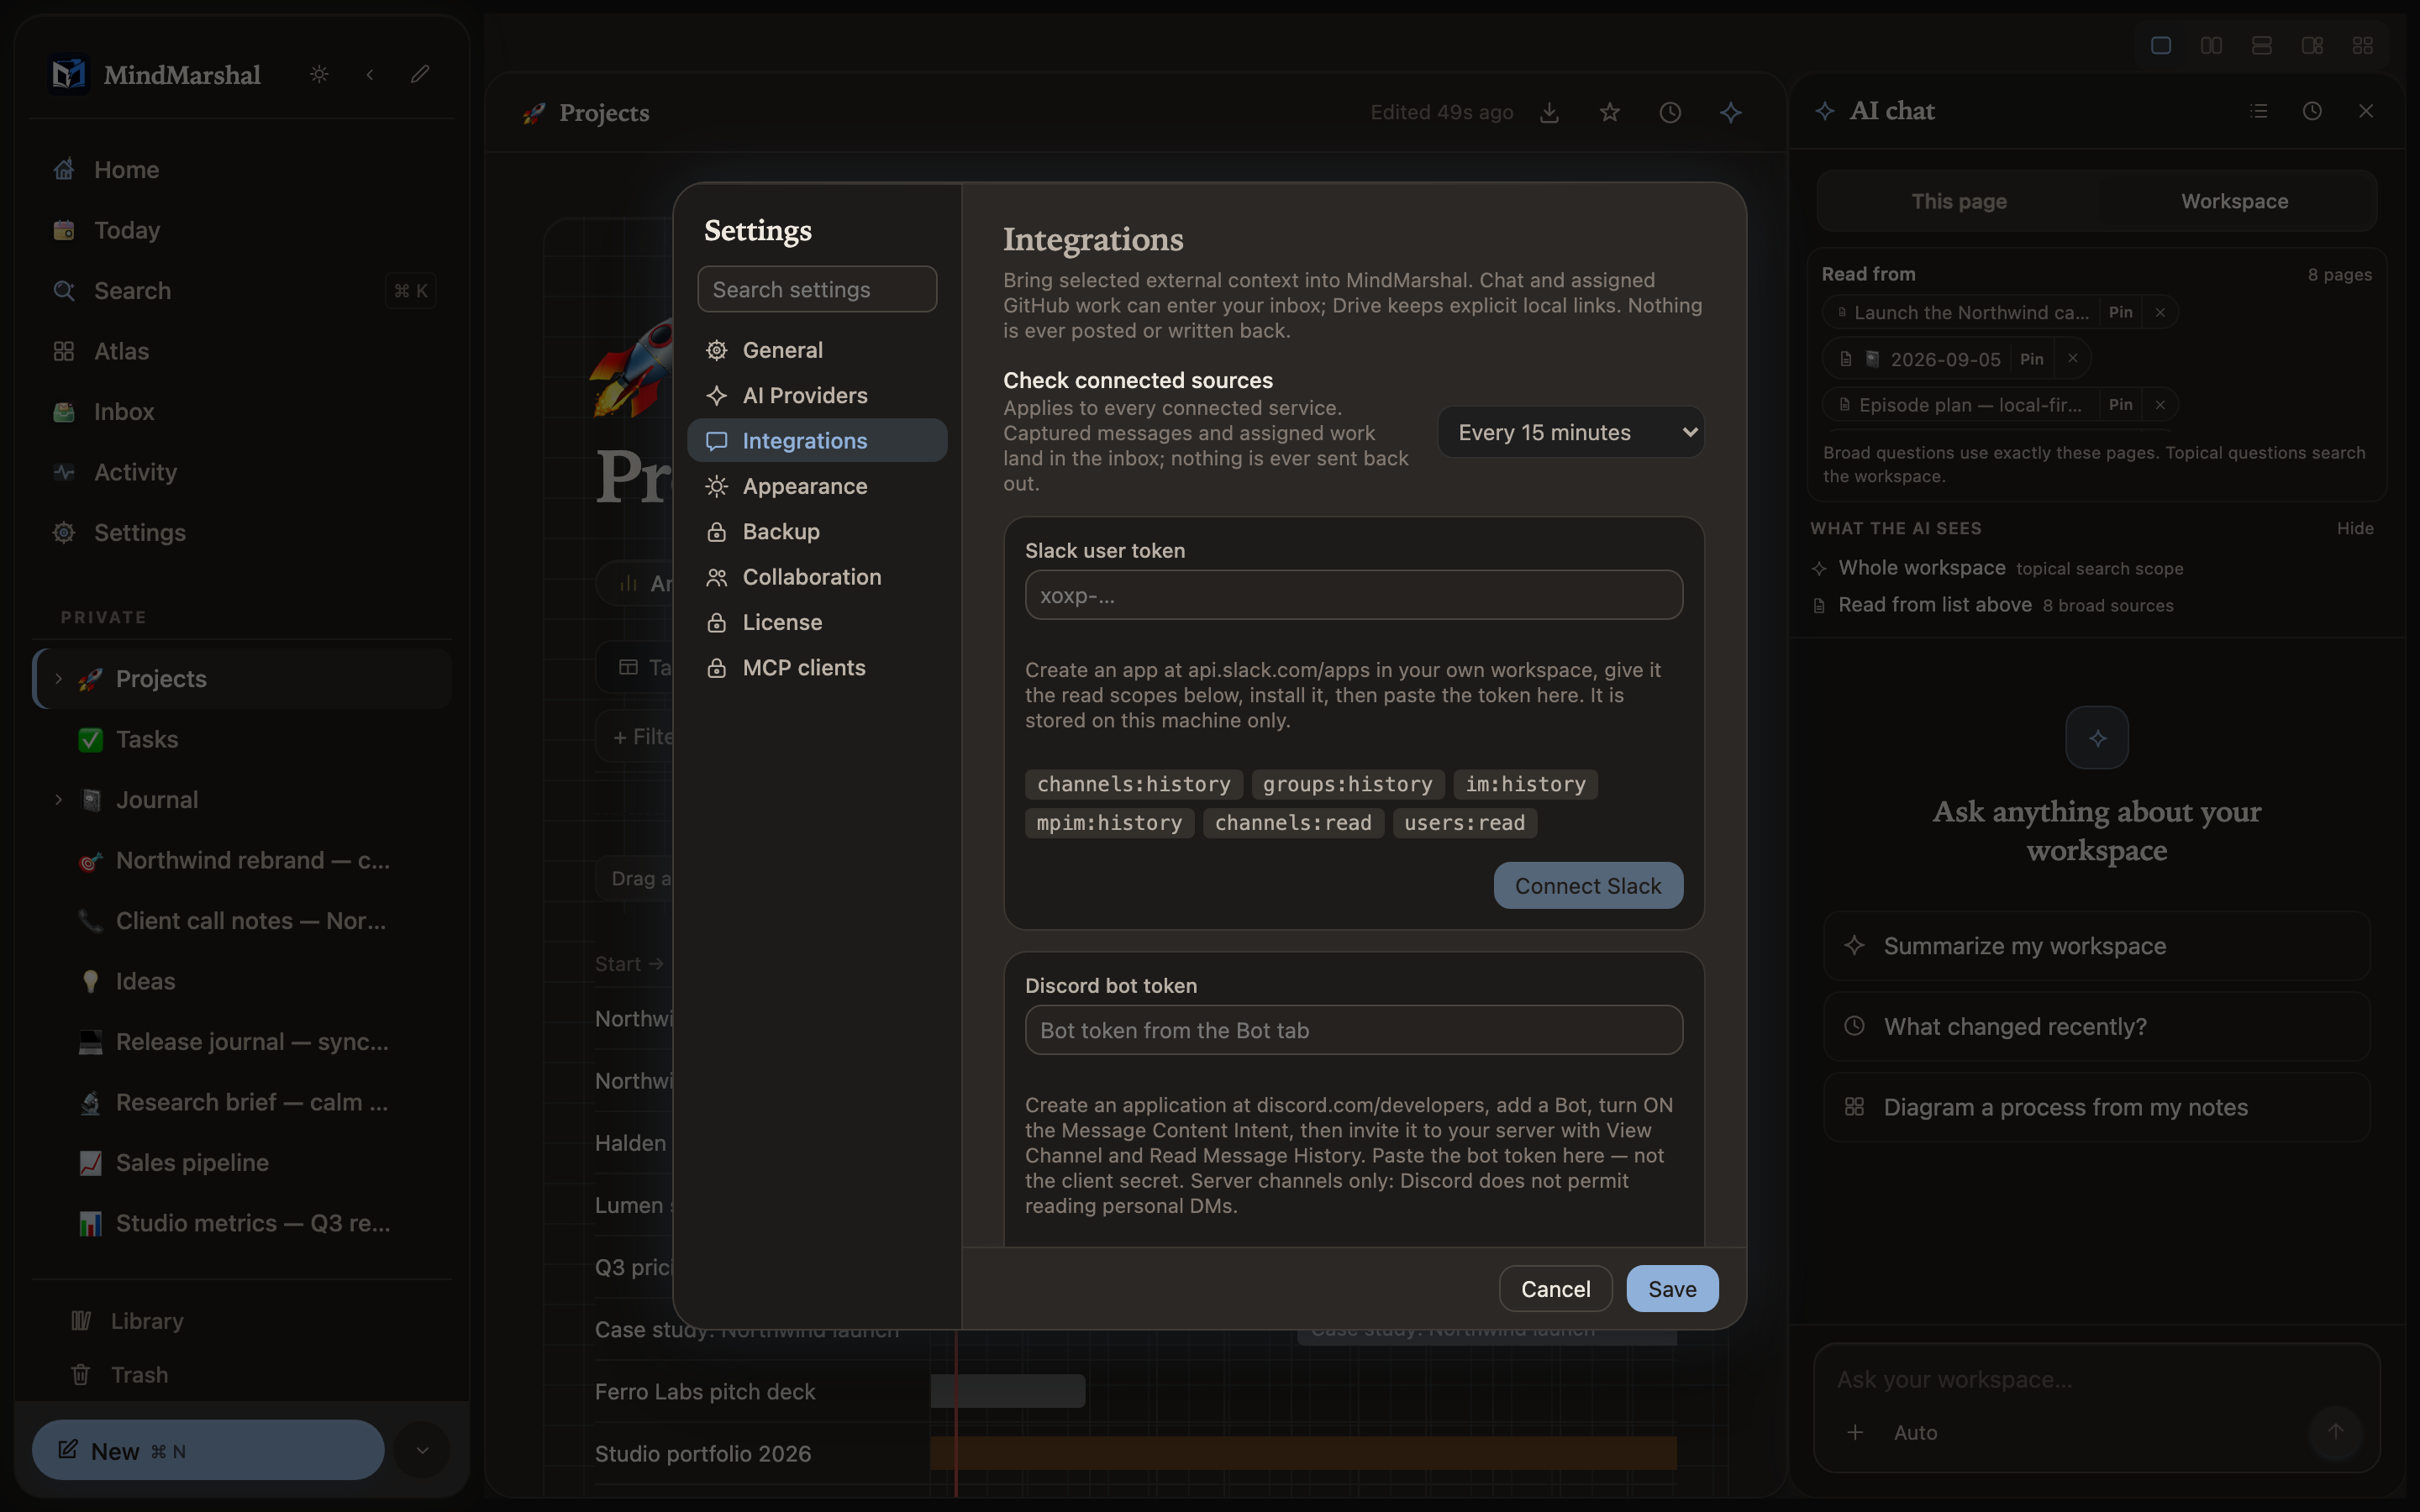Image resolution: width=2420 pixels, height=1512 pixels.
Task: Remove the 2026-09-05 page from Read from
Action: pyautogui.click(x=2073, y=358)
